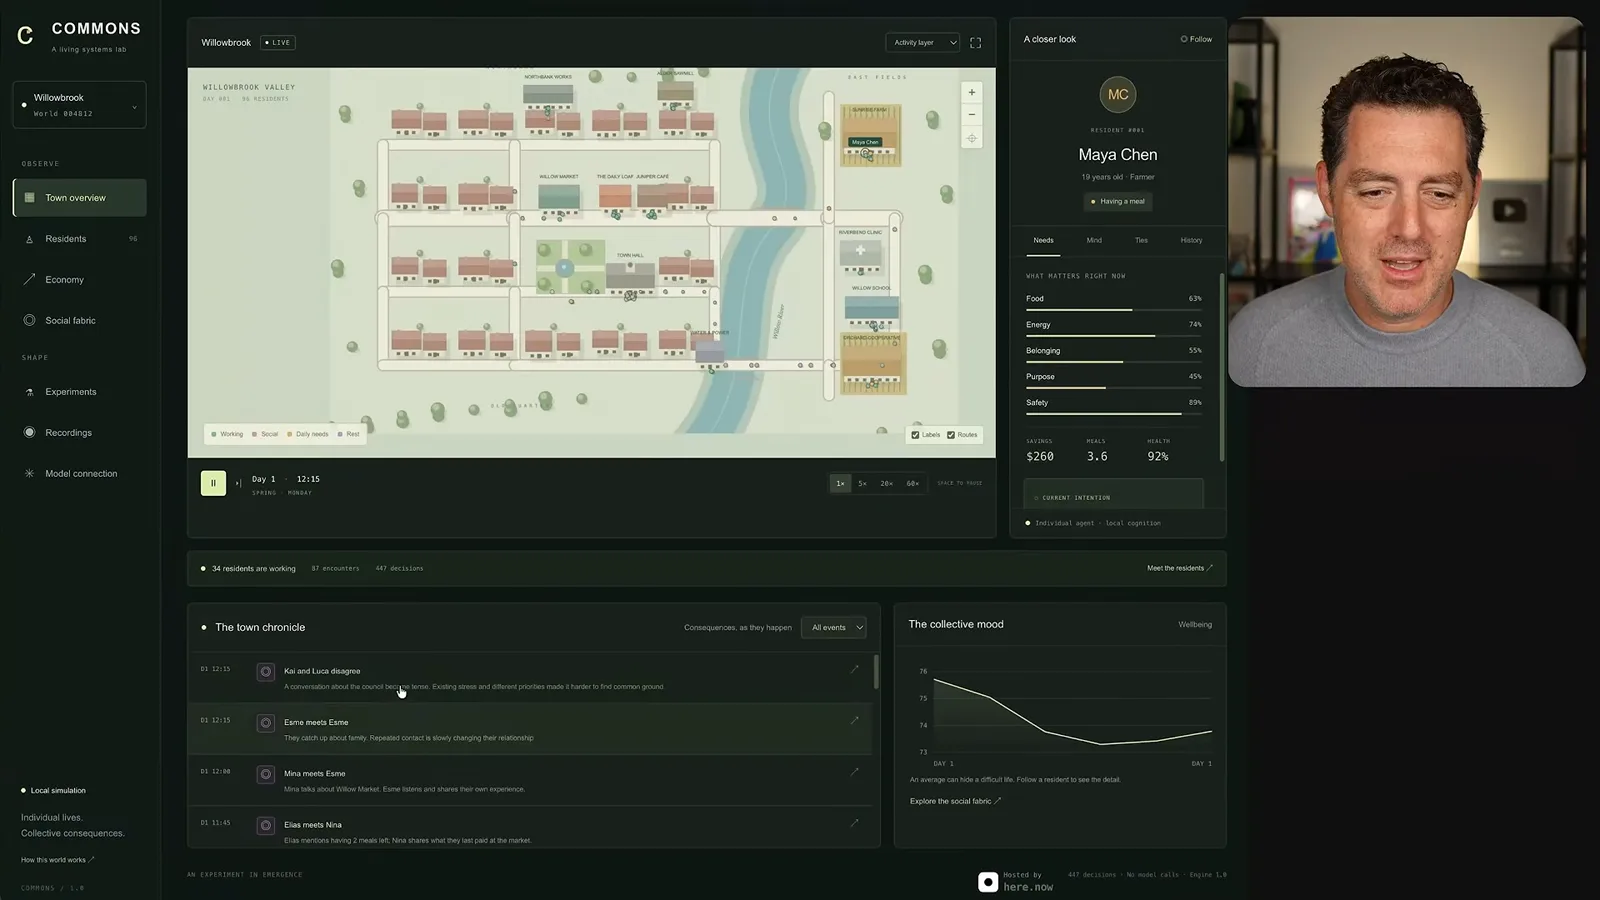Click Esme meets Esme event icon

tap(266, 723)
